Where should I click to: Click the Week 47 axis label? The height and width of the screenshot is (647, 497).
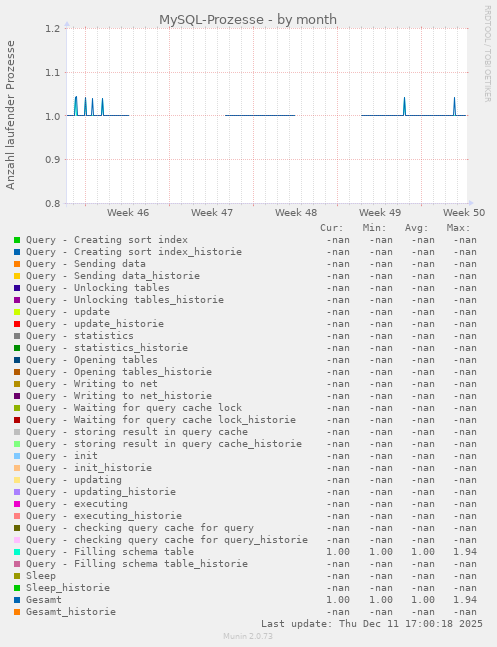212,213
